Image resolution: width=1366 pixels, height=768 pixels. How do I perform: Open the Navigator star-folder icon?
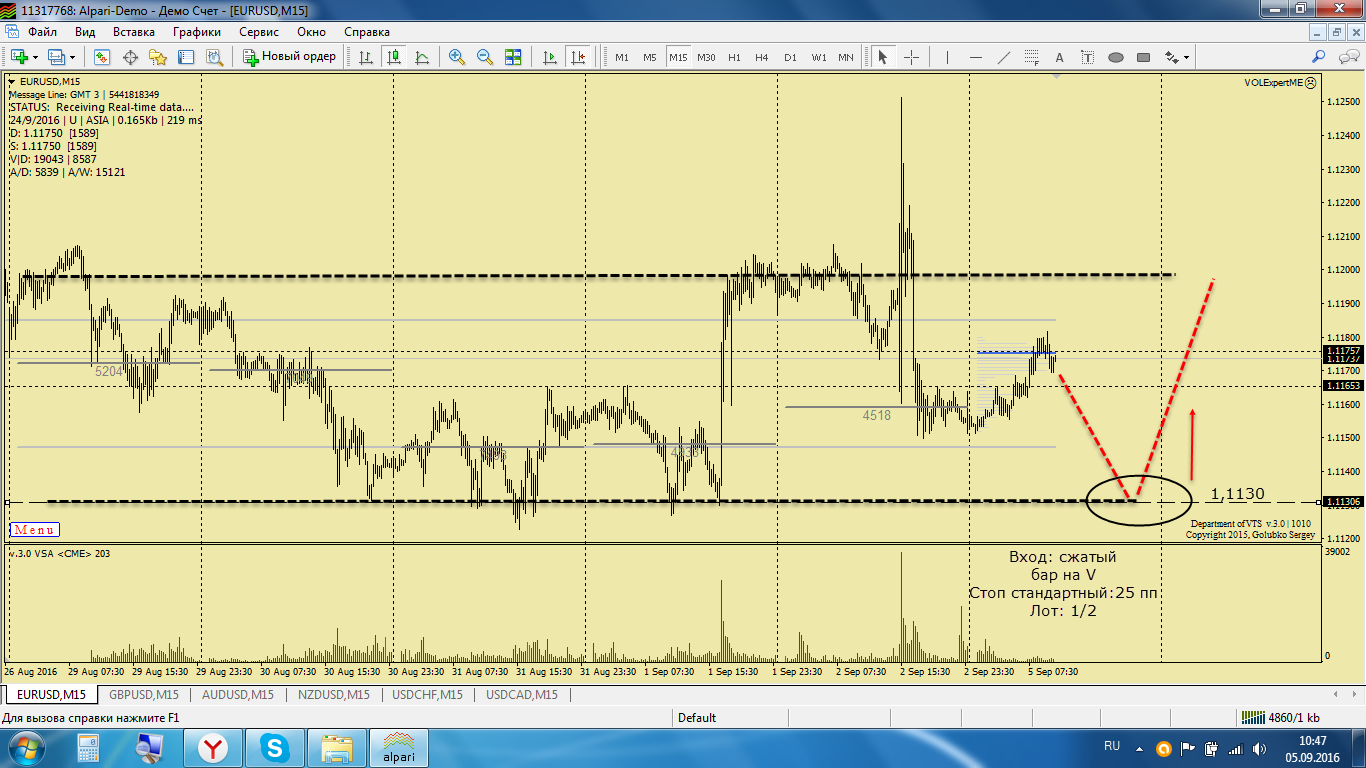click(x=158, y=57)
